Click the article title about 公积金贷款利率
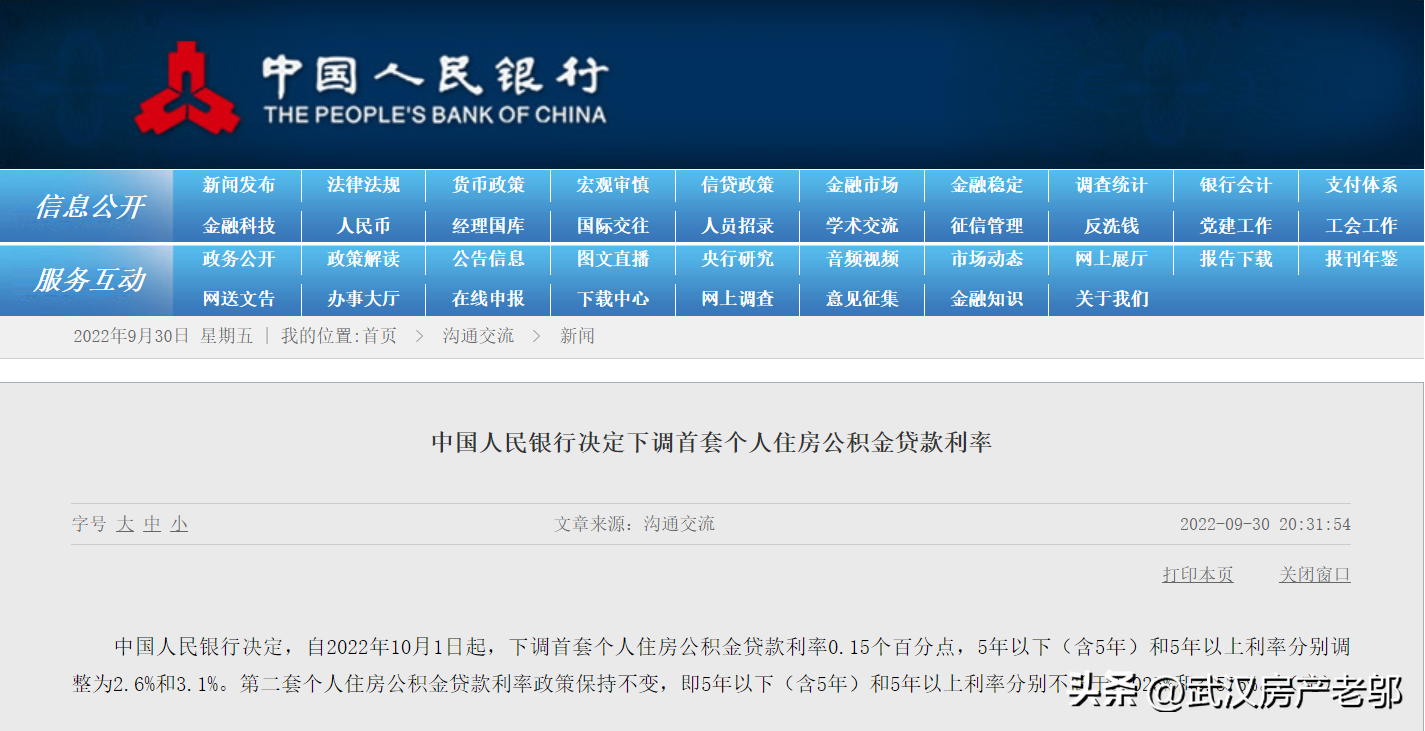 [x=711, y=442]
